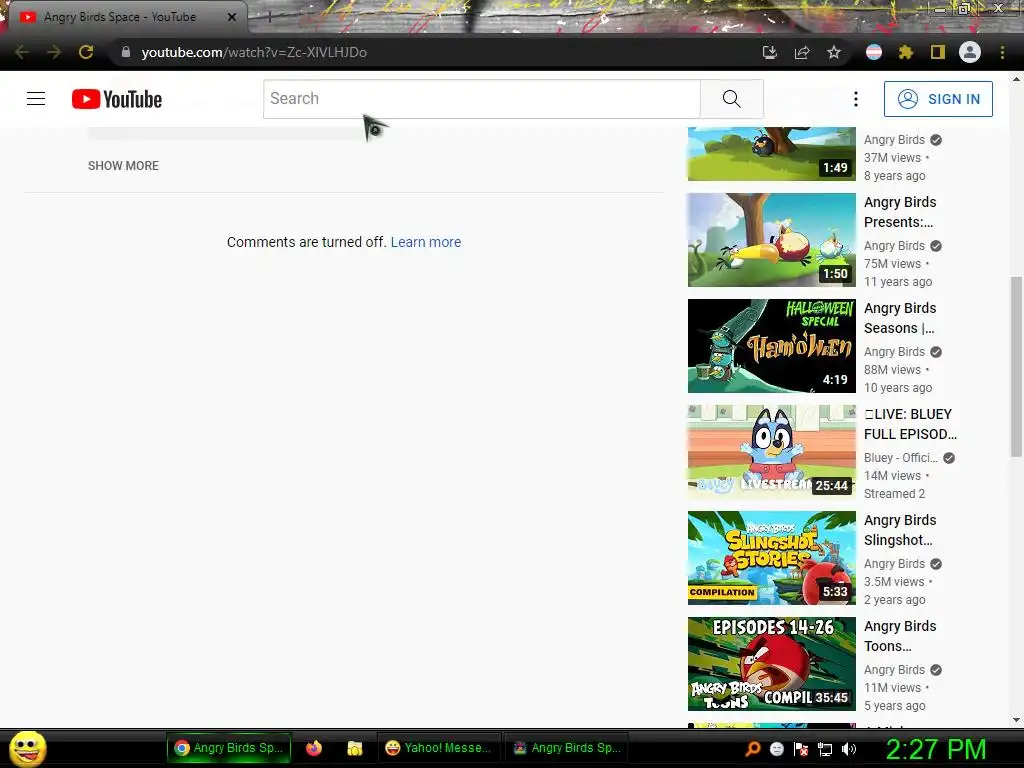
Task: Open Angry Birds Toons Episodes 14-26 thumbnail
Action: pyautogui.click(x=771, y=664)
